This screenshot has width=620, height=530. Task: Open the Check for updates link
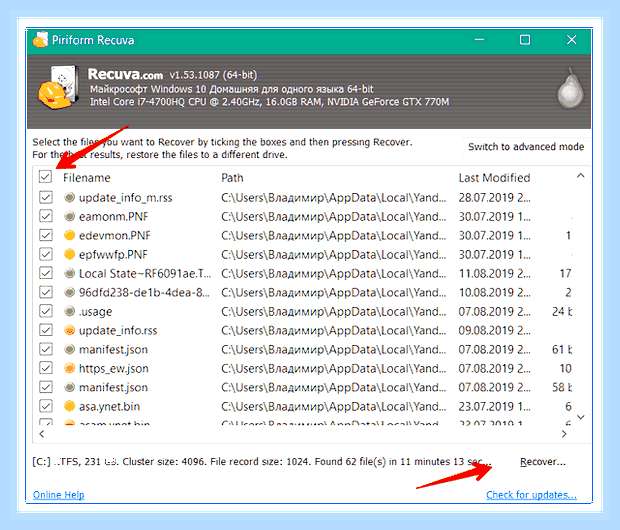click(x=531, y=495)
